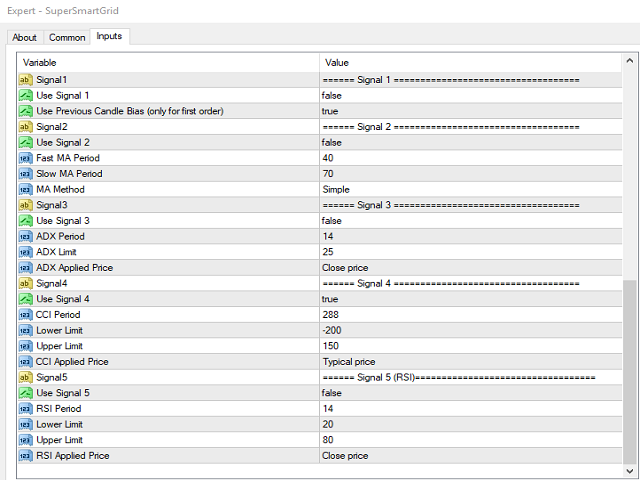Click the string icon next to Signal1
This screenshot has height=480, width=640.
click(25, 80)
